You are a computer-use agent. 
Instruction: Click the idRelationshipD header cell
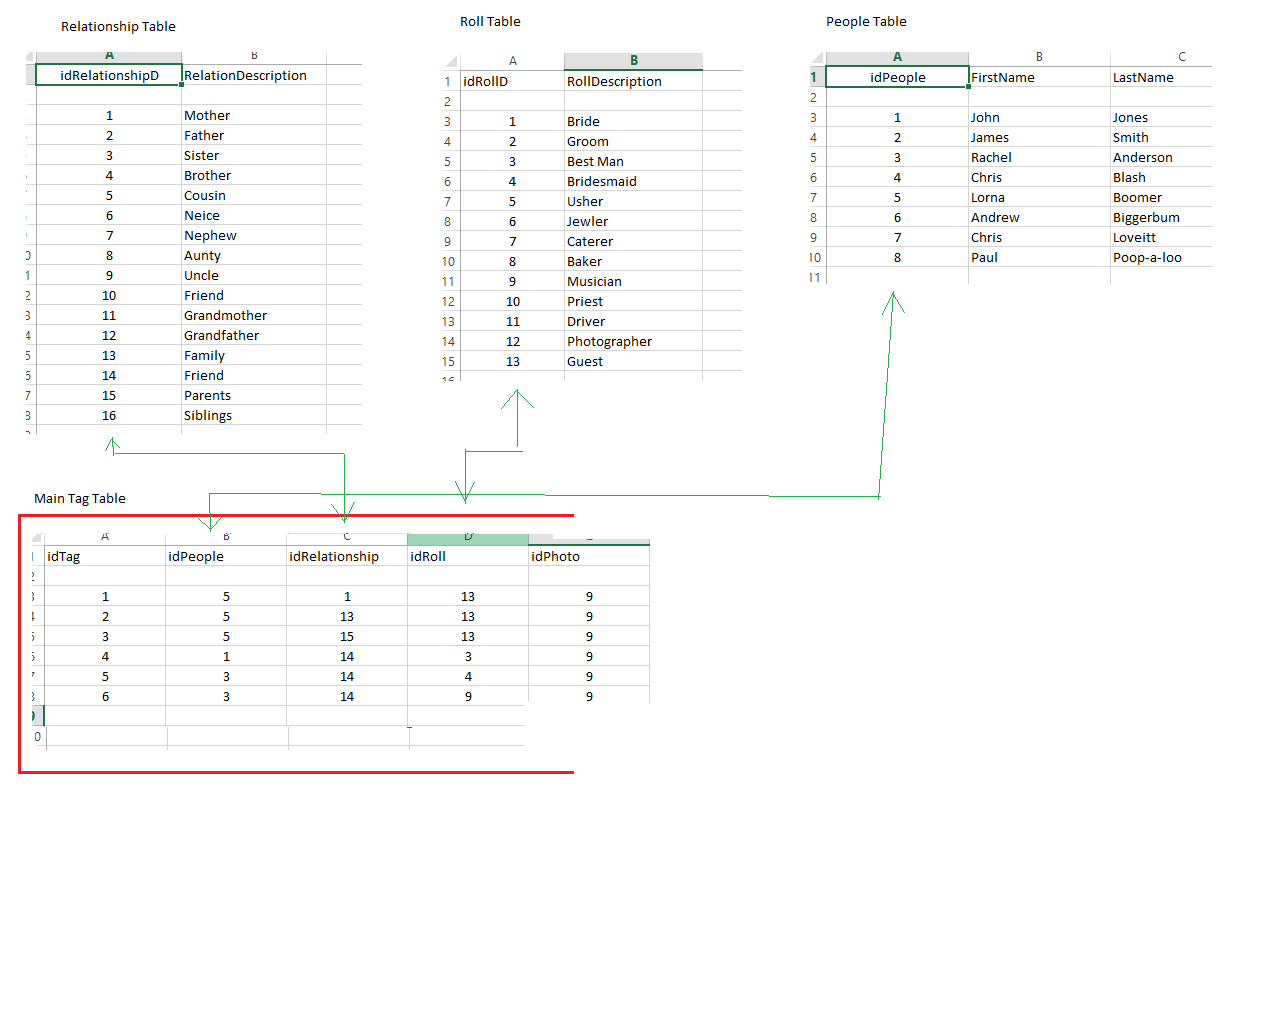click(109, 75)
